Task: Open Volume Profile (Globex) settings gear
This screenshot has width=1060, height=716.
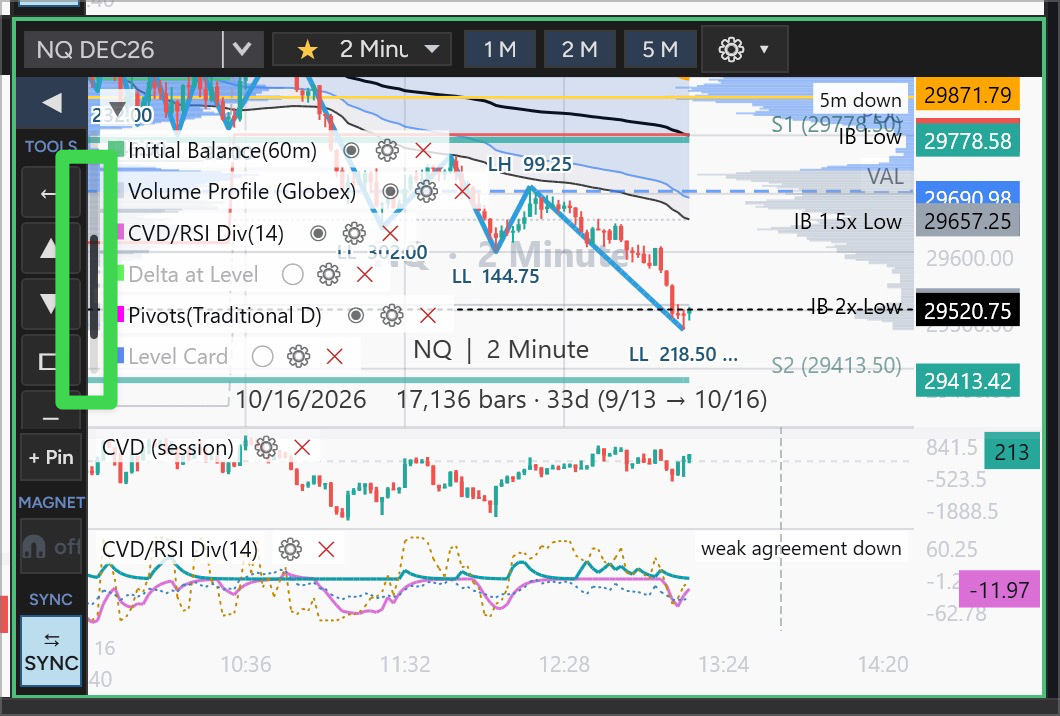Action: (426, 191)
